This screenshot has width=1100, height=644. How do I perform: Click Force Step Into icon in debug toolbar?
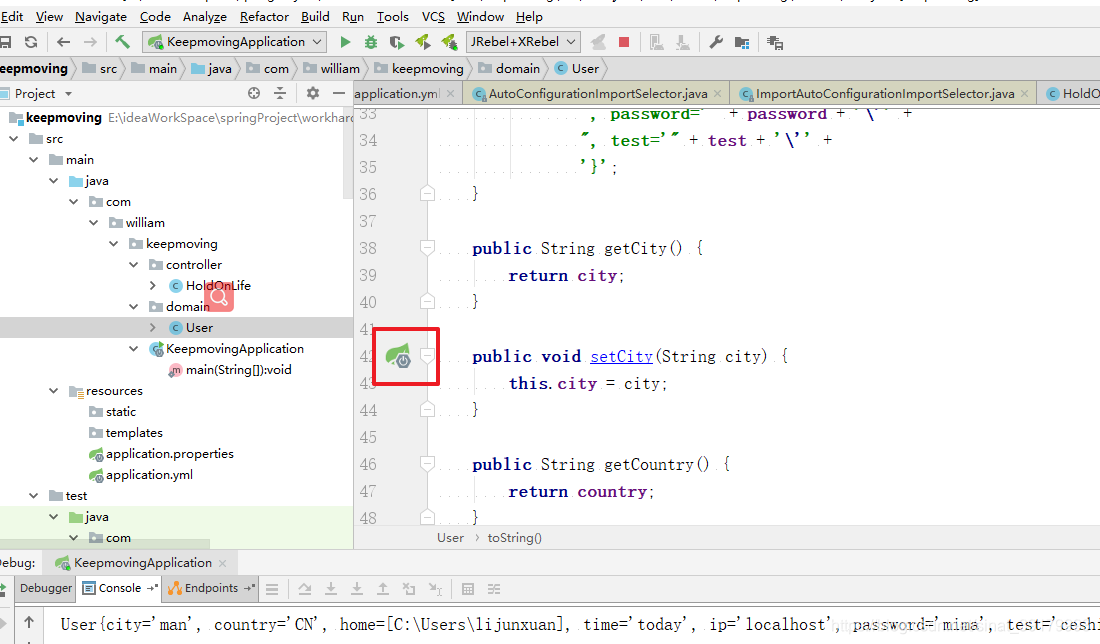(356, 589)
